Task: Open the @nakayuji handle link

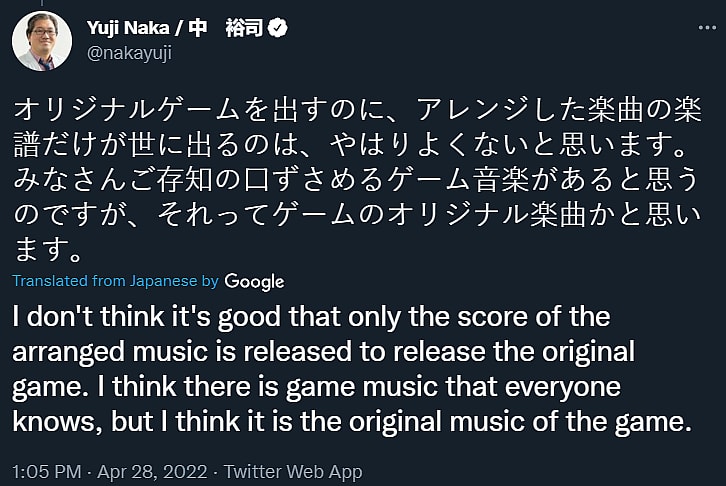Action: coord(129,53)
